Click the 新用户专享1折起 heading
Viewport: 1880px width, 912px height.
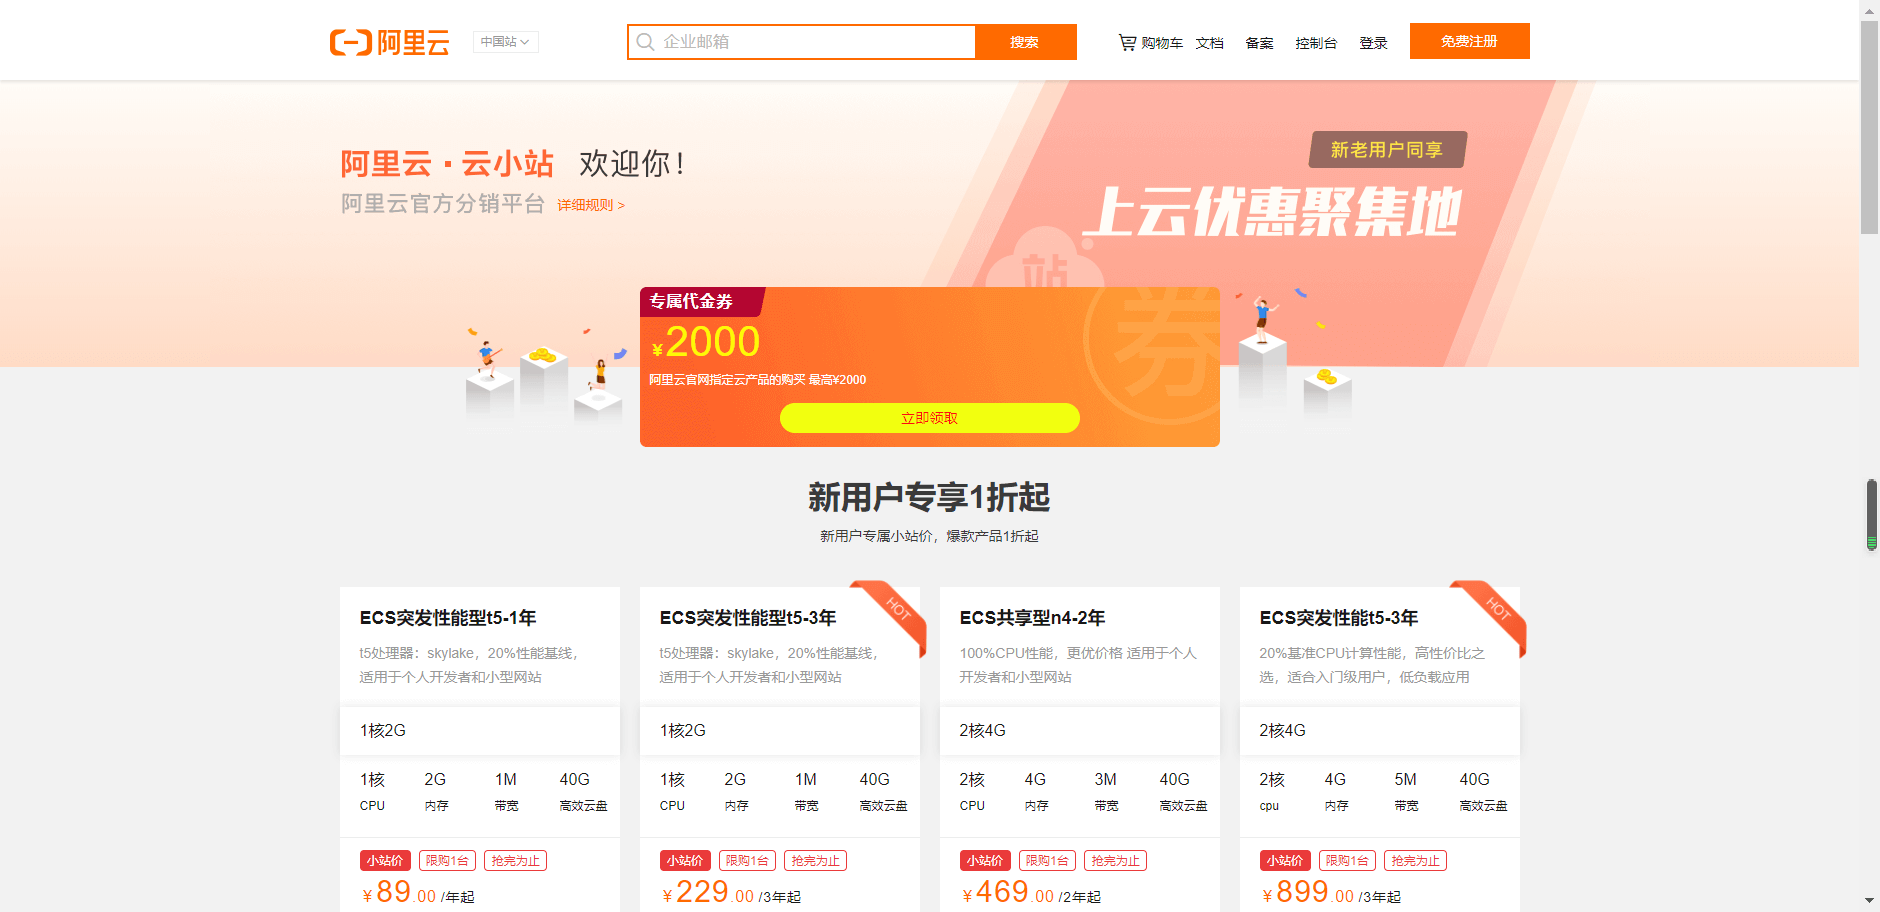click(929, 497)
